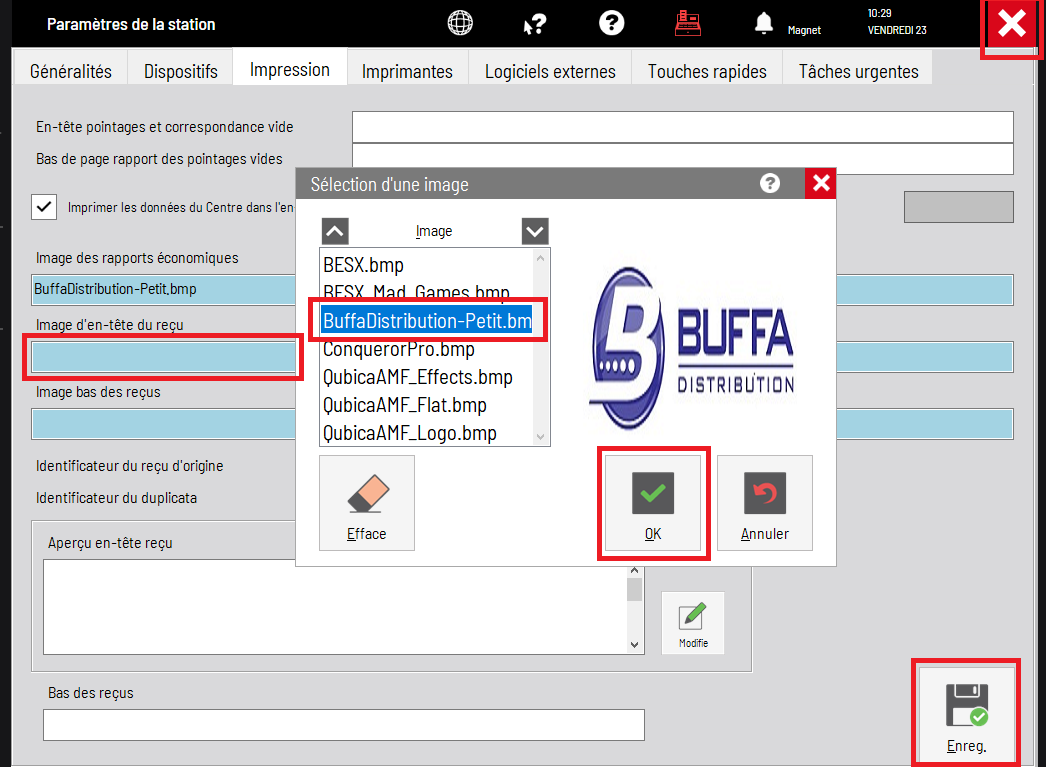1046x767 pixels.
Task: Click the Image column header label
Action: coord(434,231)
